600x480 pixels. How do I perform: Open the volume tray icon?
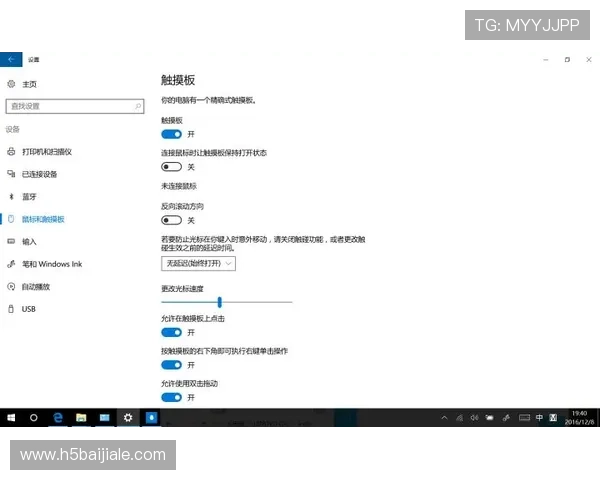click(474, 418)
